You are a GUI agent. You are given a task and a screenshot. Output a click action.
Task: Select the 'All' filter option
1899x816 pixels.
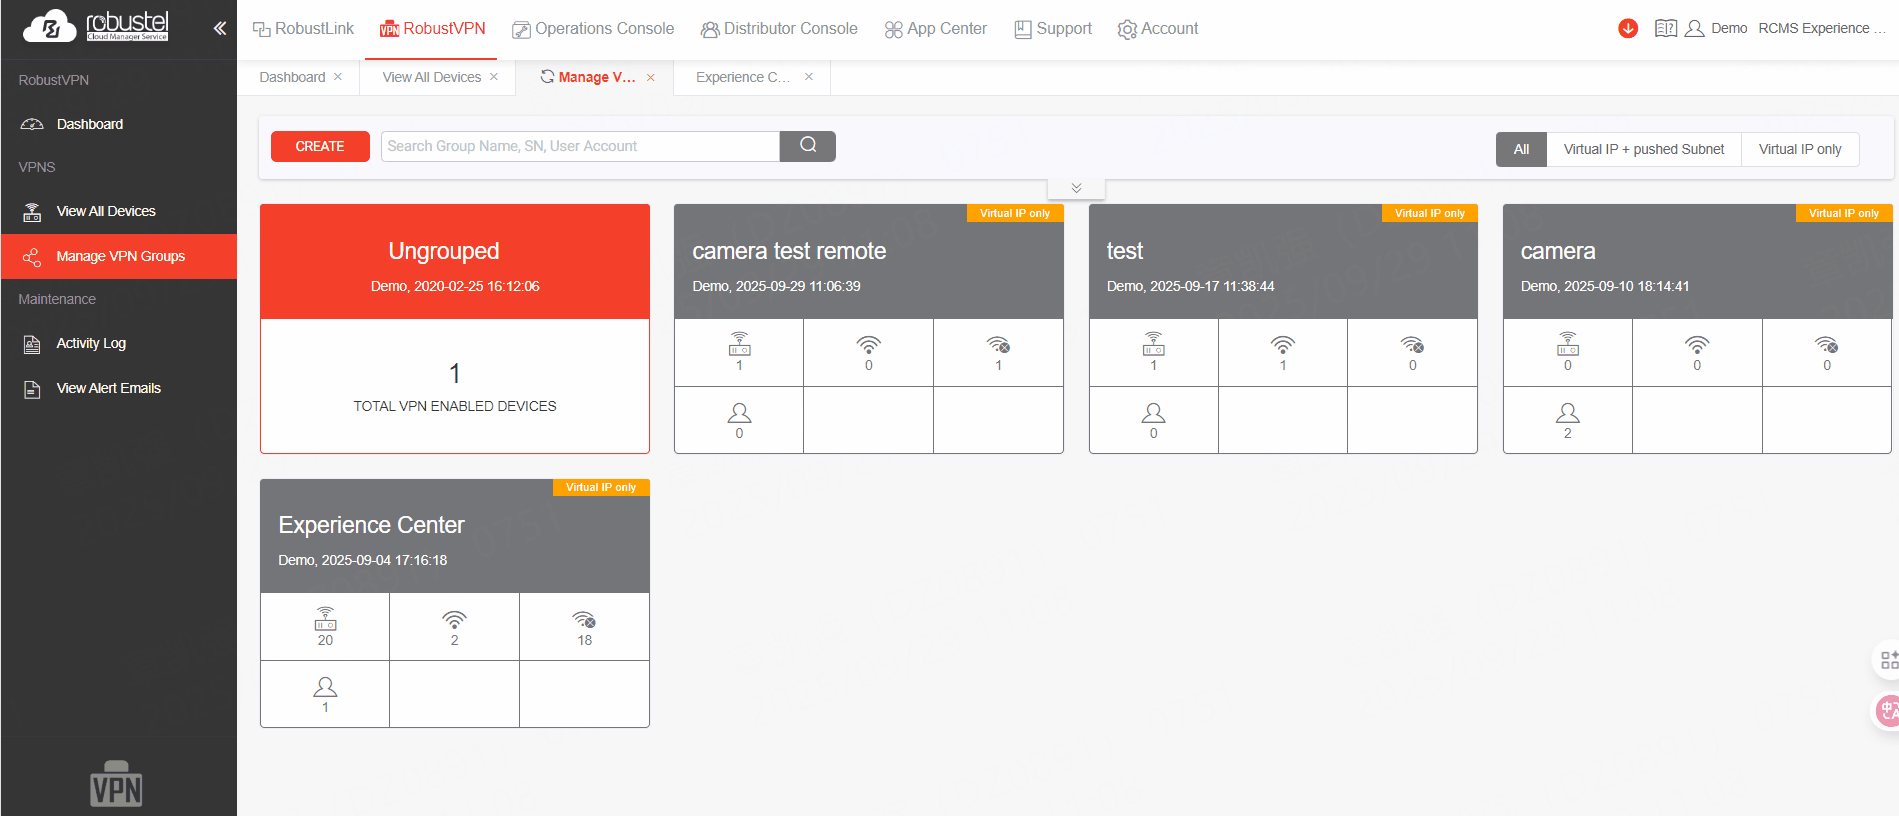coord(1521,149)
